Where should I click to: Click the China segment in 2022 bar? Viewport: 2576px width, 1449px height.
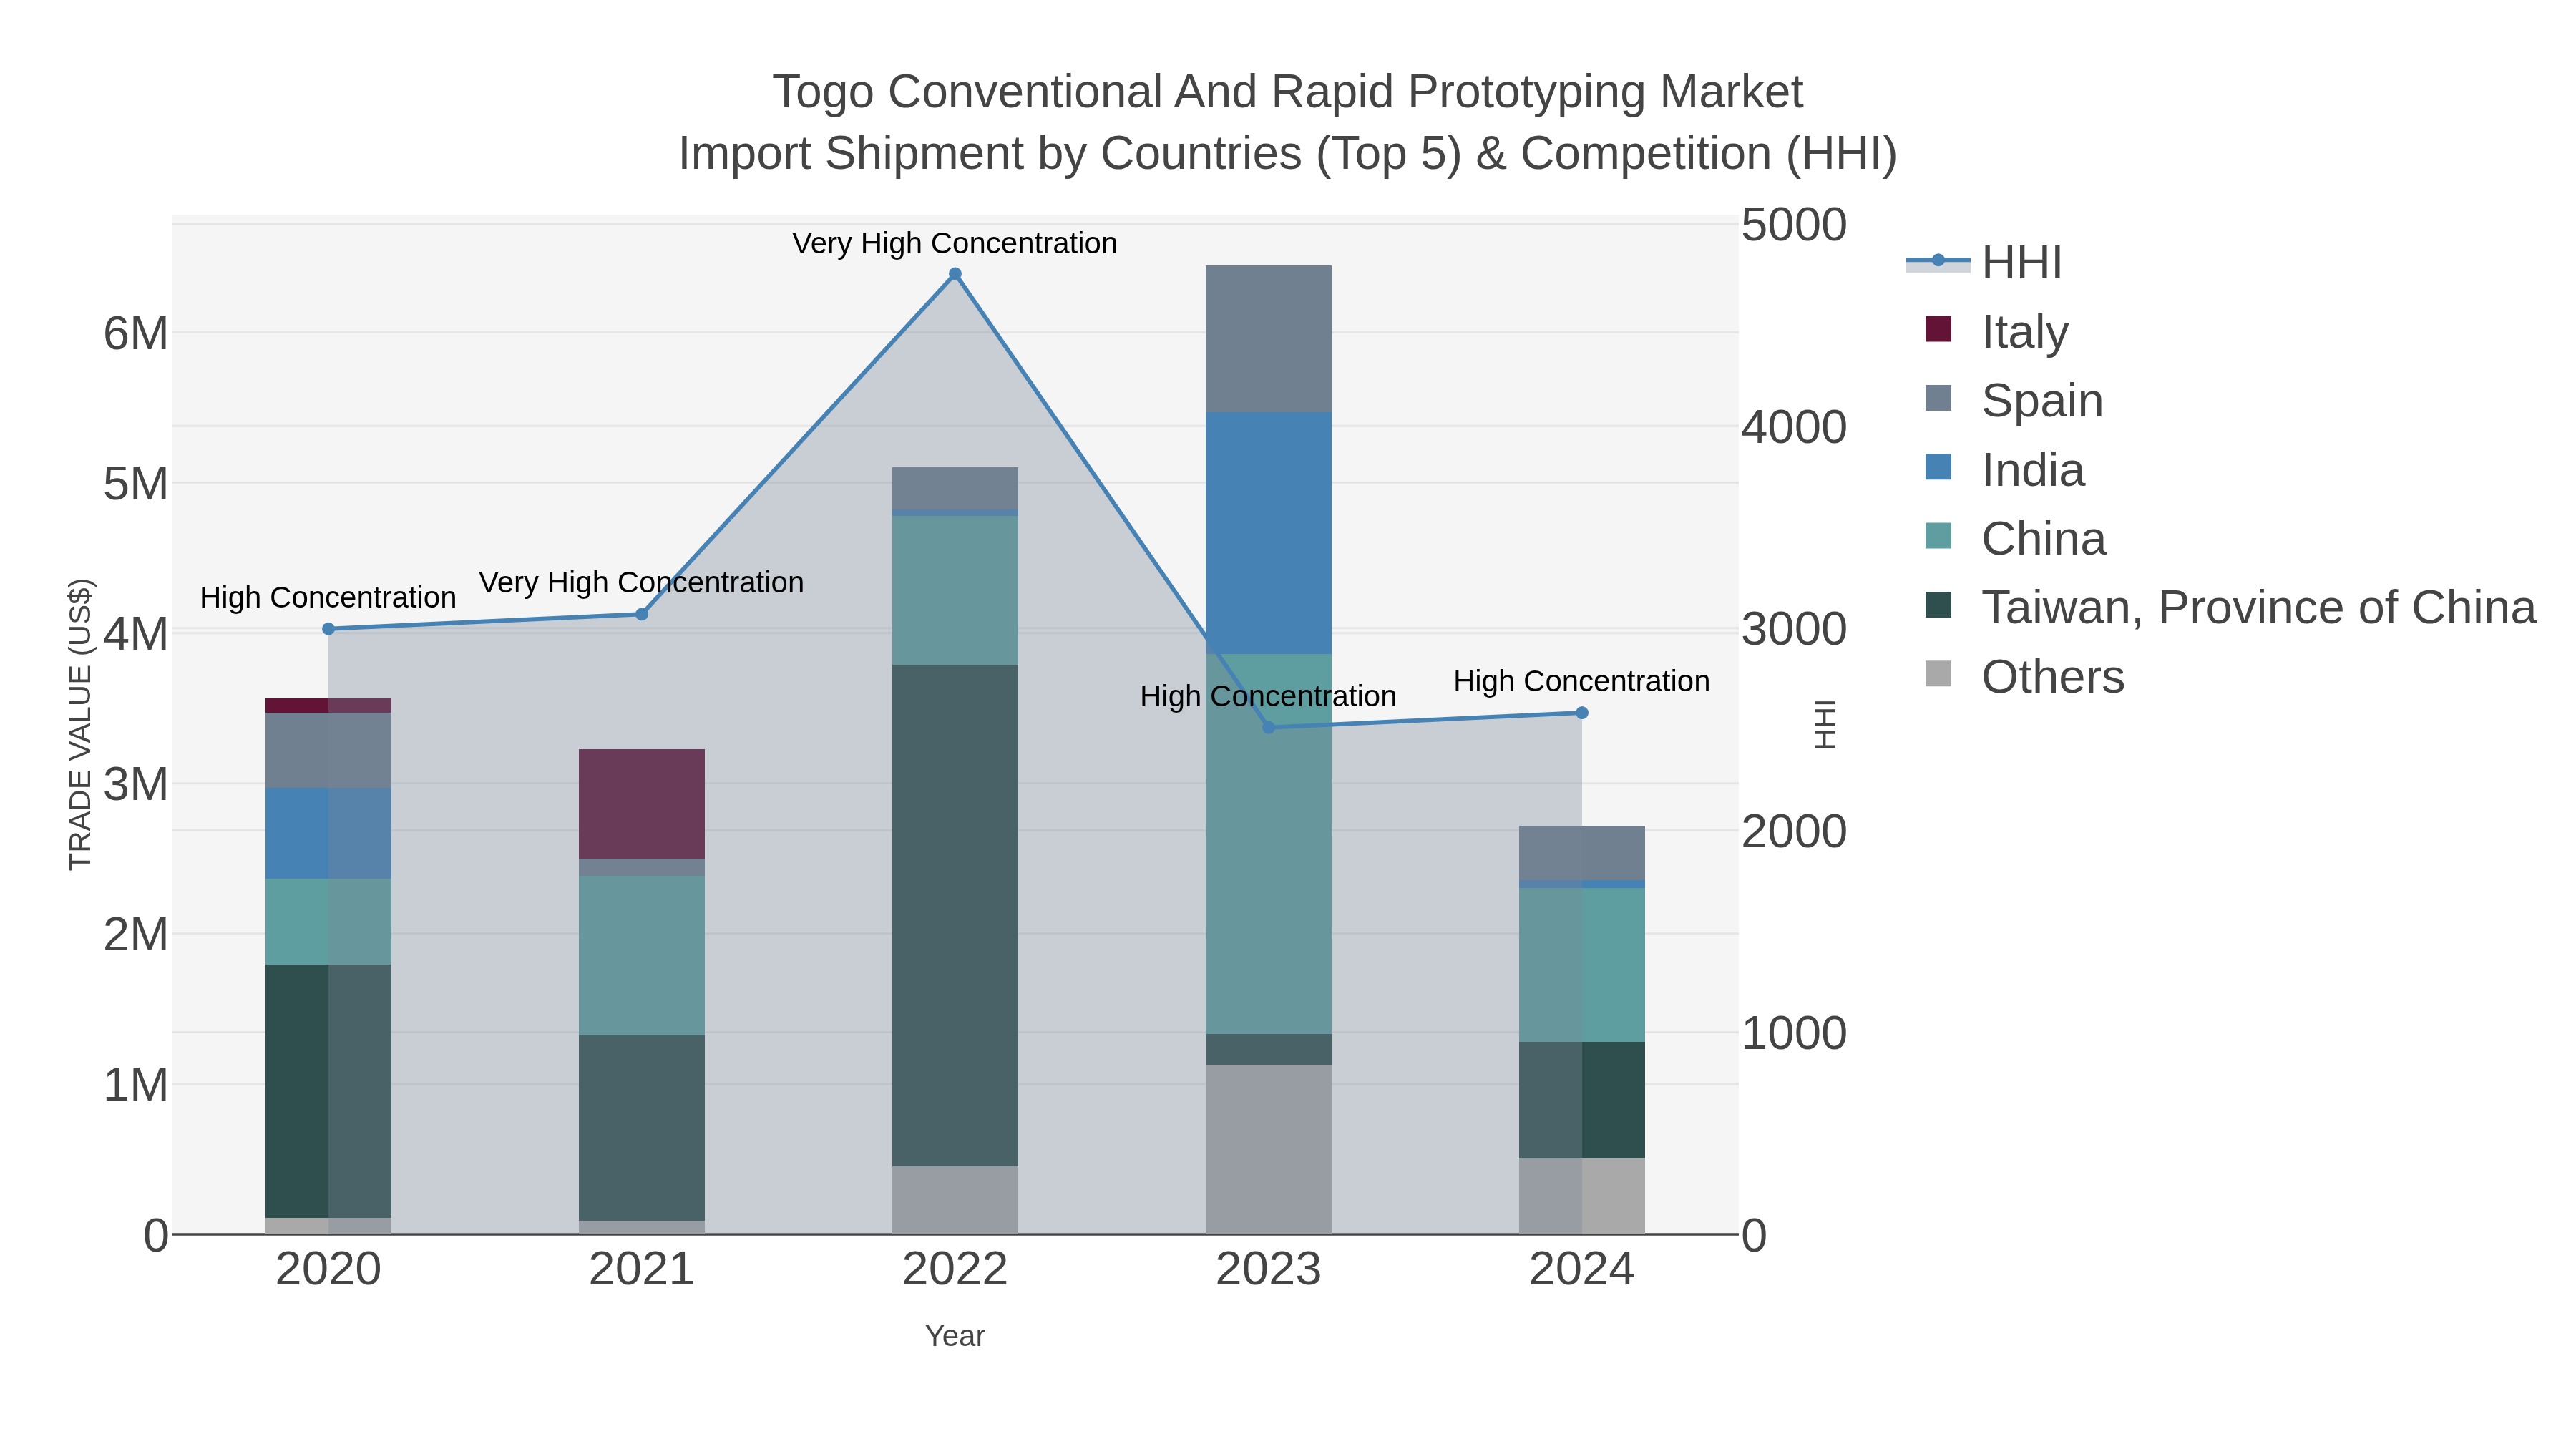click(955, 590)
